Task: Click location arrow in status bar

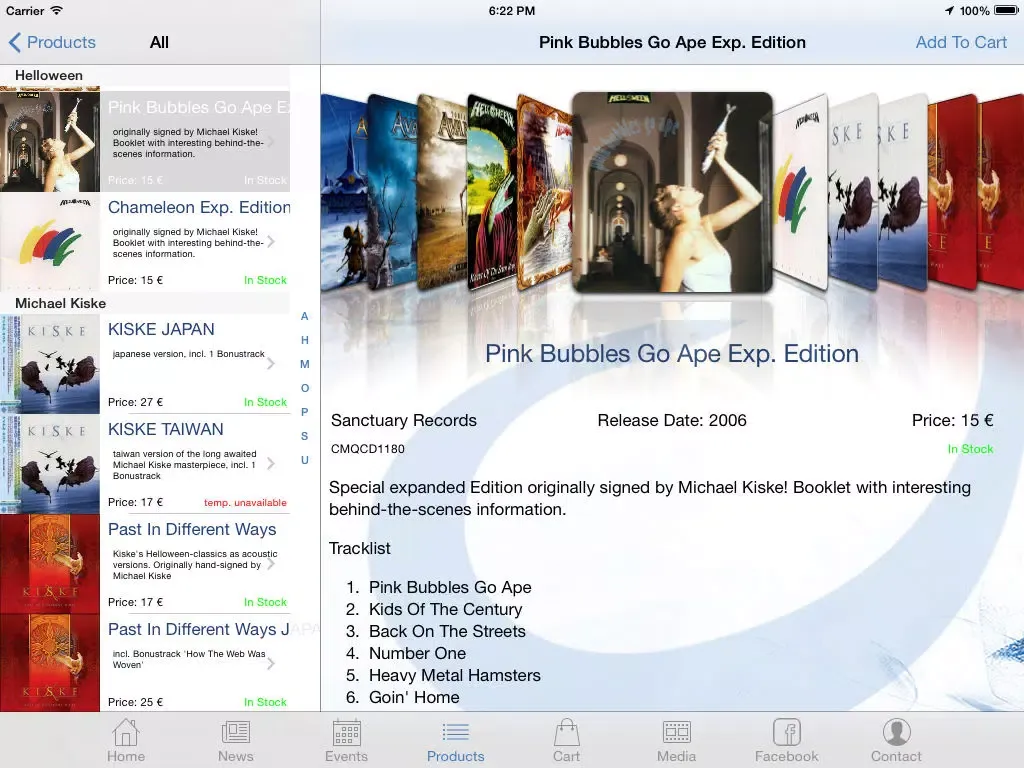Action: tap(949, 10)
